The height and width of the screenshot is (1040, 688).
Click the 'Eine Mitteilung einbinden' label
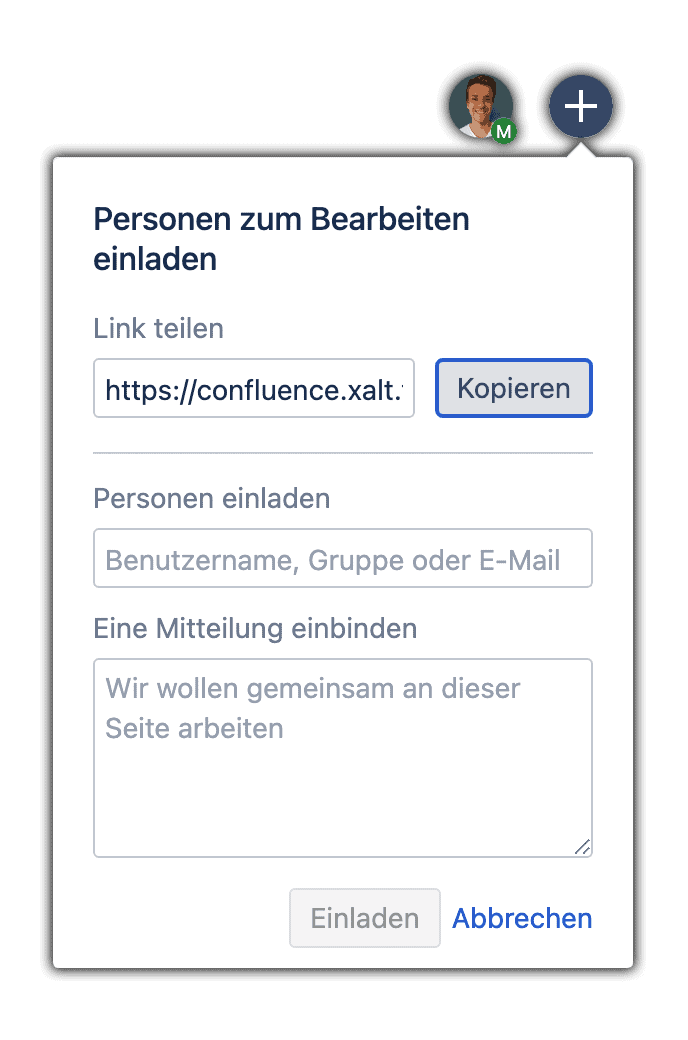(x=255, y=628)
